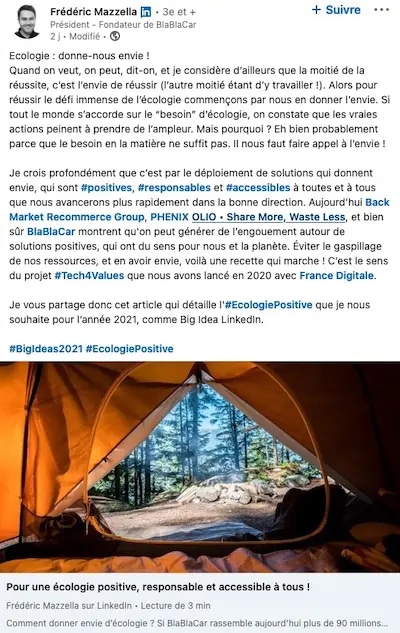This screenshot has width=400, height=633.
Task: Open the BlaBlaCar link in text
Action: pyautogui.click(x=51, y=232)
